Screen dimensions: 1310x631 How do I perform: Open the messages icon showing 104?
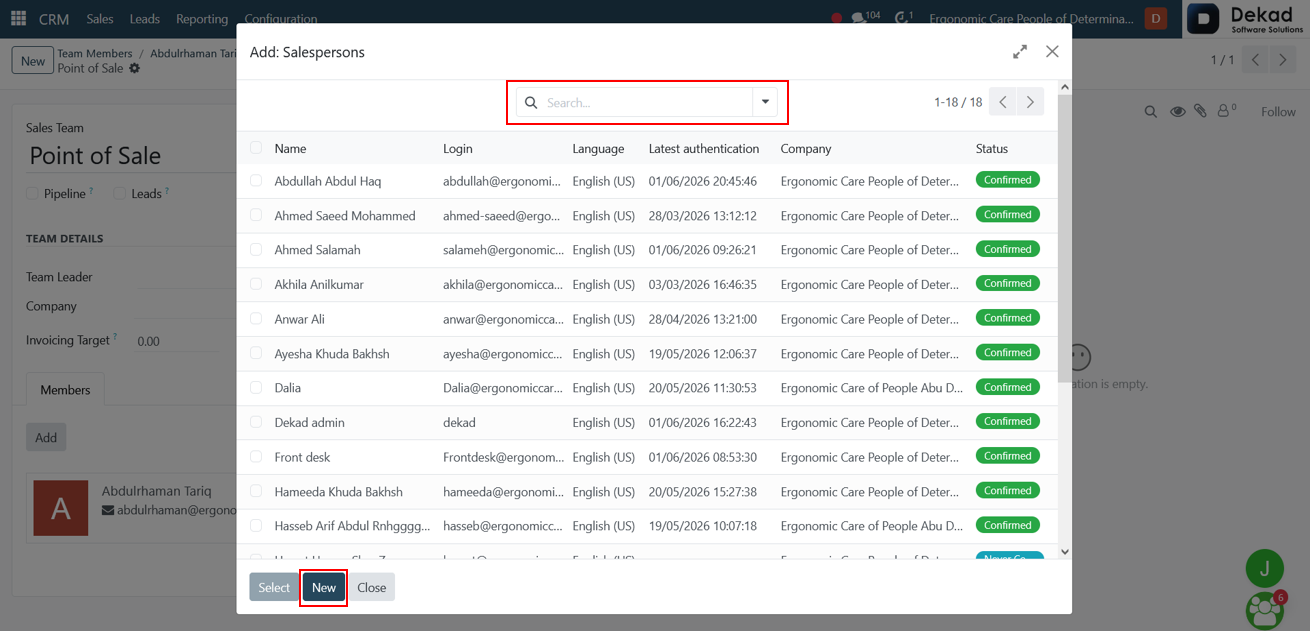tap(865, 18)
